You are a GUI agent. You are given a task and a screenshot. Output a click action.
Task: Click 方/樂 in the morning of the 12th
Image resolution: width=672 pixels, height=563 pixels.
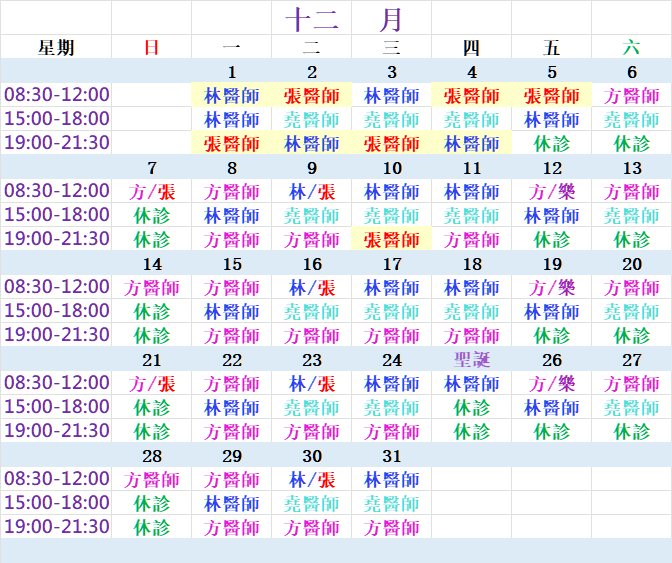click(x=552, y=191)
